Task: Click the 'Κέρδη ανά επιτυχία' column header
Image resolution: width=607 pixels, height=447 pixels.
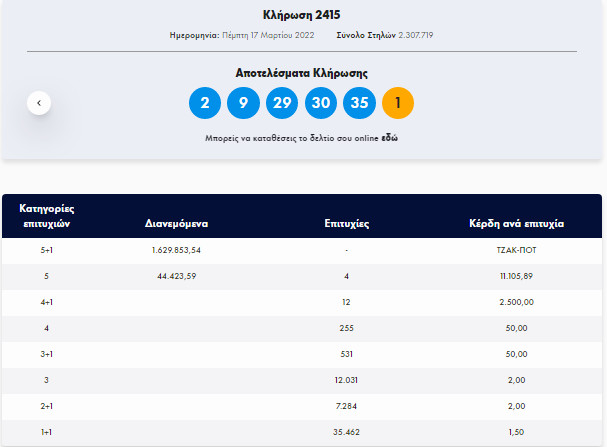Action: tap(516, 224)
